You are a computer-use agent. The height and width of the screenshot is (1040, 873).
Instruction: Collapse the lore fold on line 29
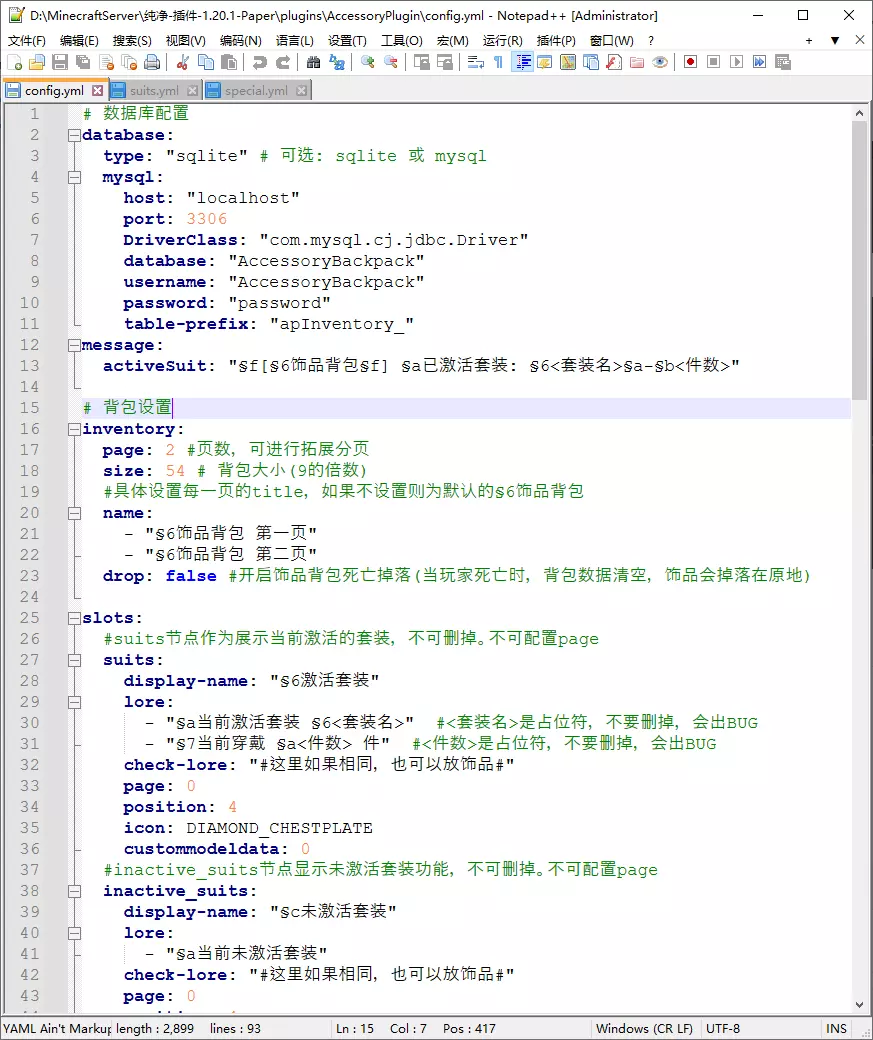click(74, 702)
